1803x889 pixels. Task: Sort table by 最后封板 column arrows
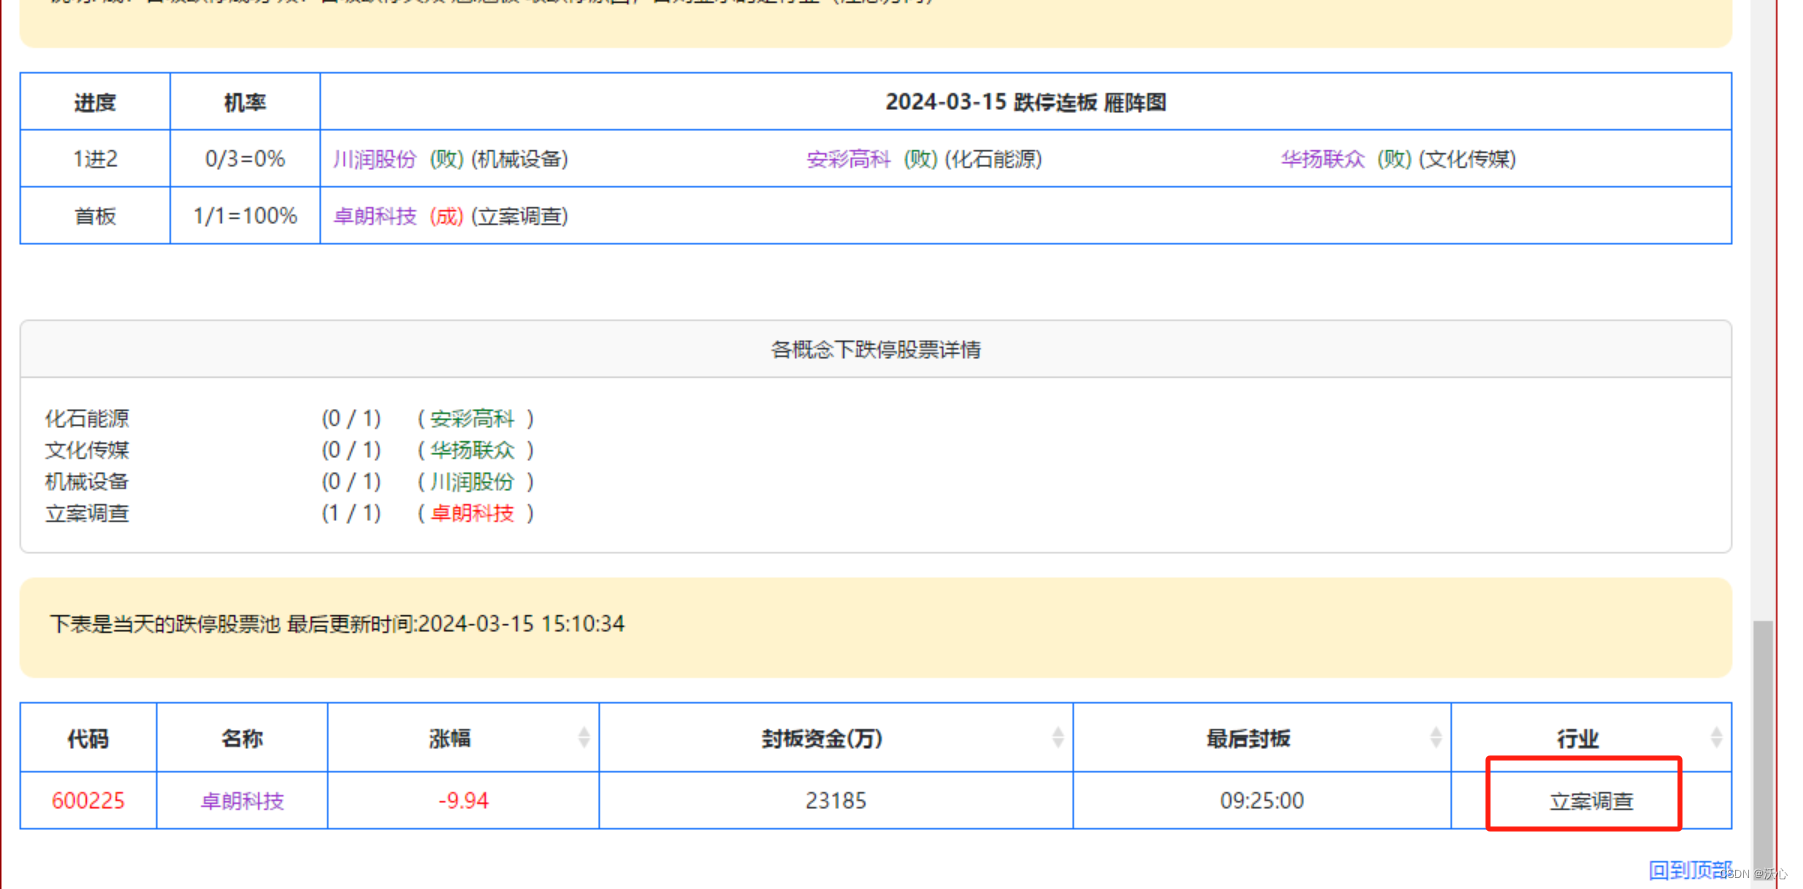(1436, 738)
